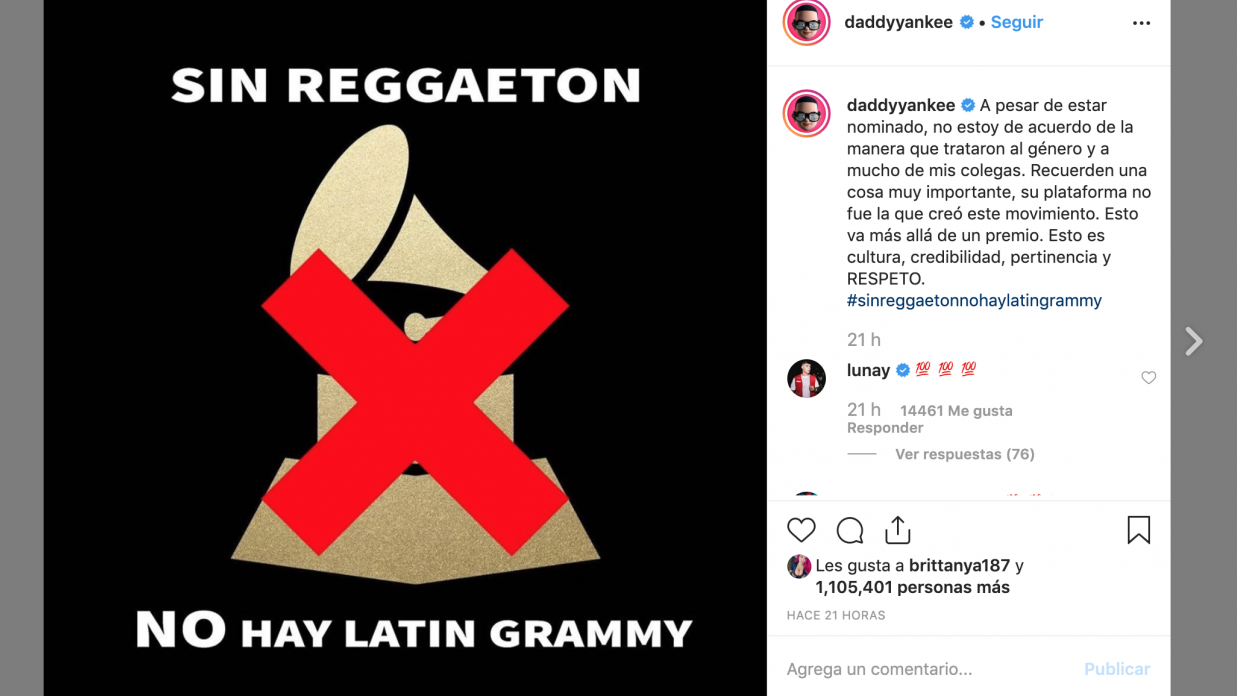Image resolution: width=1237 pixels, height=696 pixels.
Task: Follow the account with Seguir
Action: pyautogui.click(x=1017, y=22)
